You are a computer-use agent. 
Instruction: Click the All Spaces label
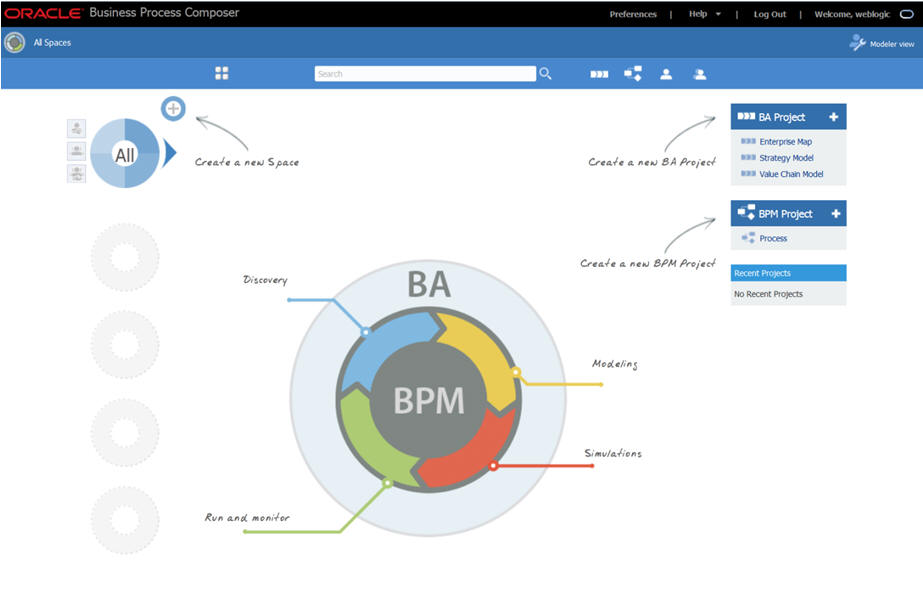52,42
